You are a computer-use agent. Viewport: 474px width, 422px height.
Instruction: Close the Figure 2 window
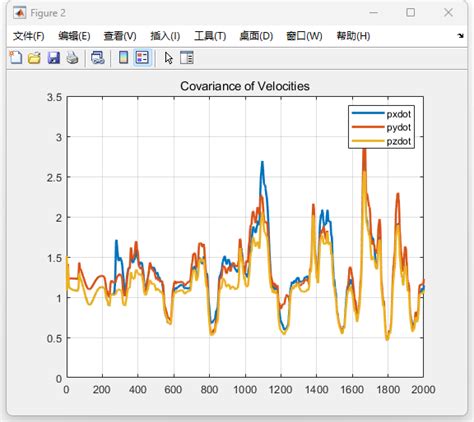(x=448, y=13)
